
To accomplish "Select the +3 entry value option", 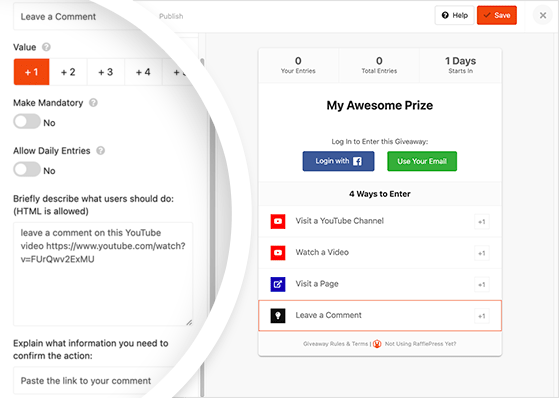I will click(106, 72).
